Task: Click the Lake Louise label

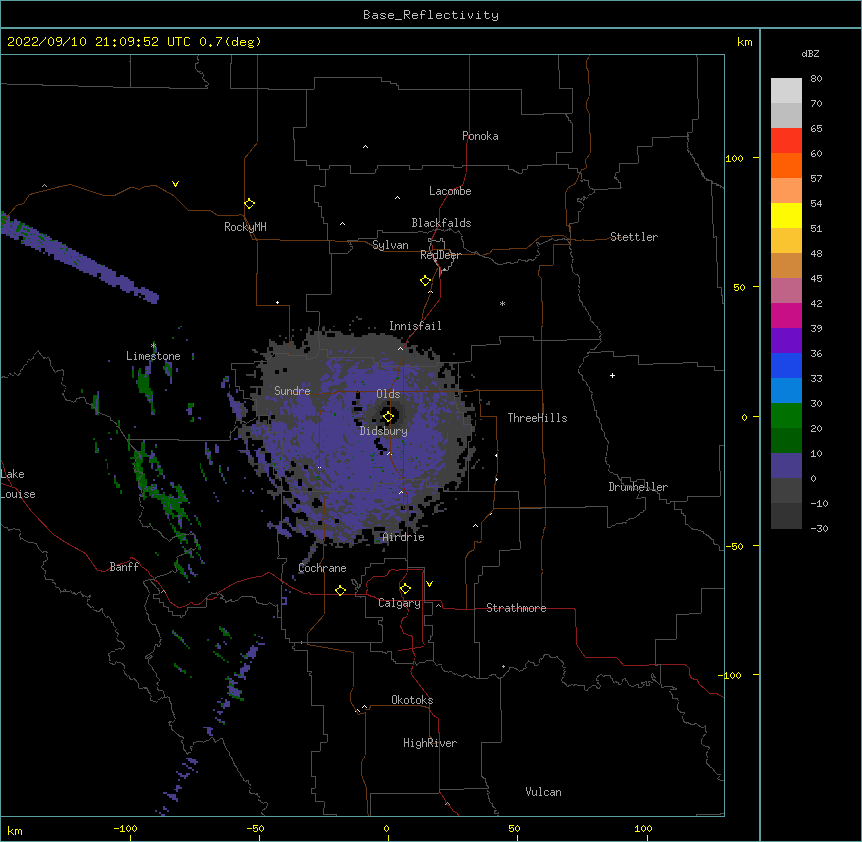Action: point(17,484)
